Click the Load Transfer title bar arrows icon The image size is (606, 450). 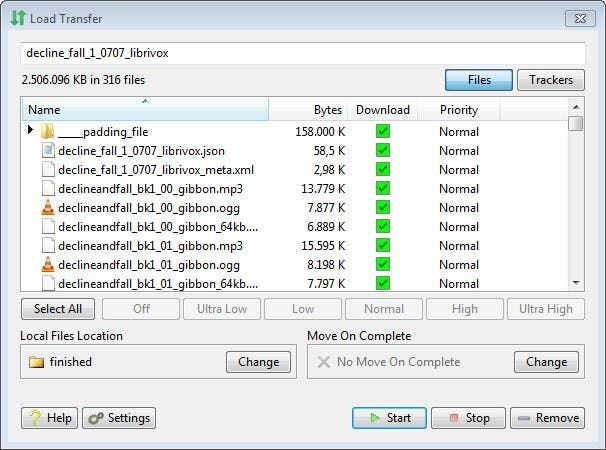pyautogui.click(x=18, y=18)
